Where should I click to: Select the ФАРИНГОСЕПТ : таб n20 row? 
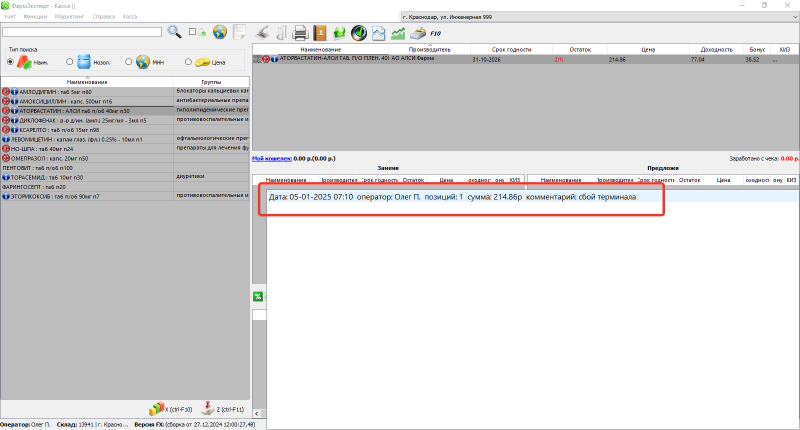(125, 187)
